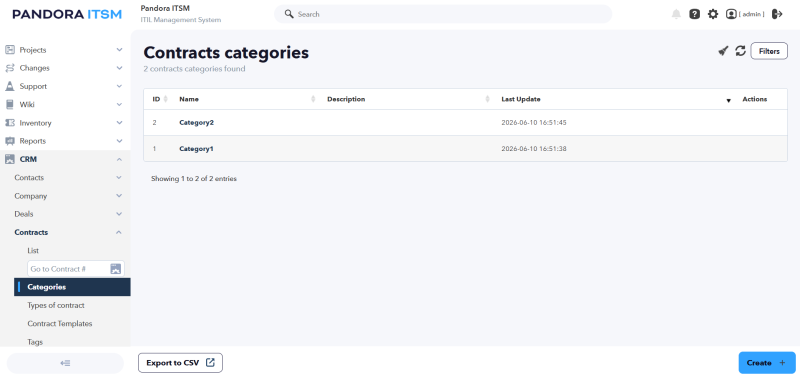Screen dimensions: 800x375
Task: Expand the Changes menu chevron
Action: click(x=119, y=68)
